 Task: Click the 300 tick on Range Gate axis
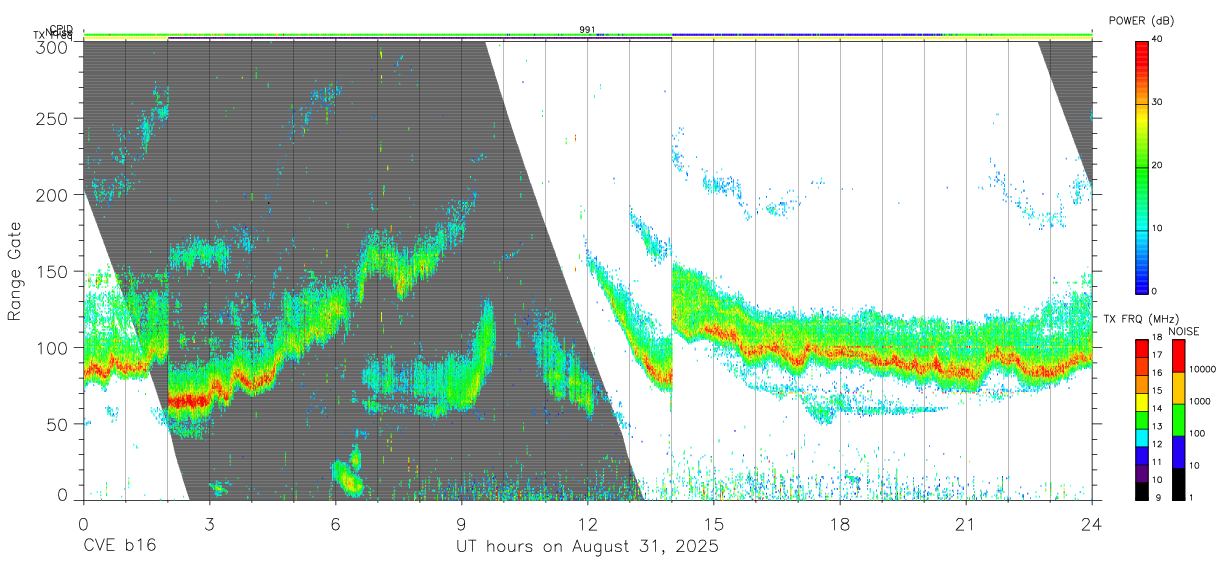[51, 46]
